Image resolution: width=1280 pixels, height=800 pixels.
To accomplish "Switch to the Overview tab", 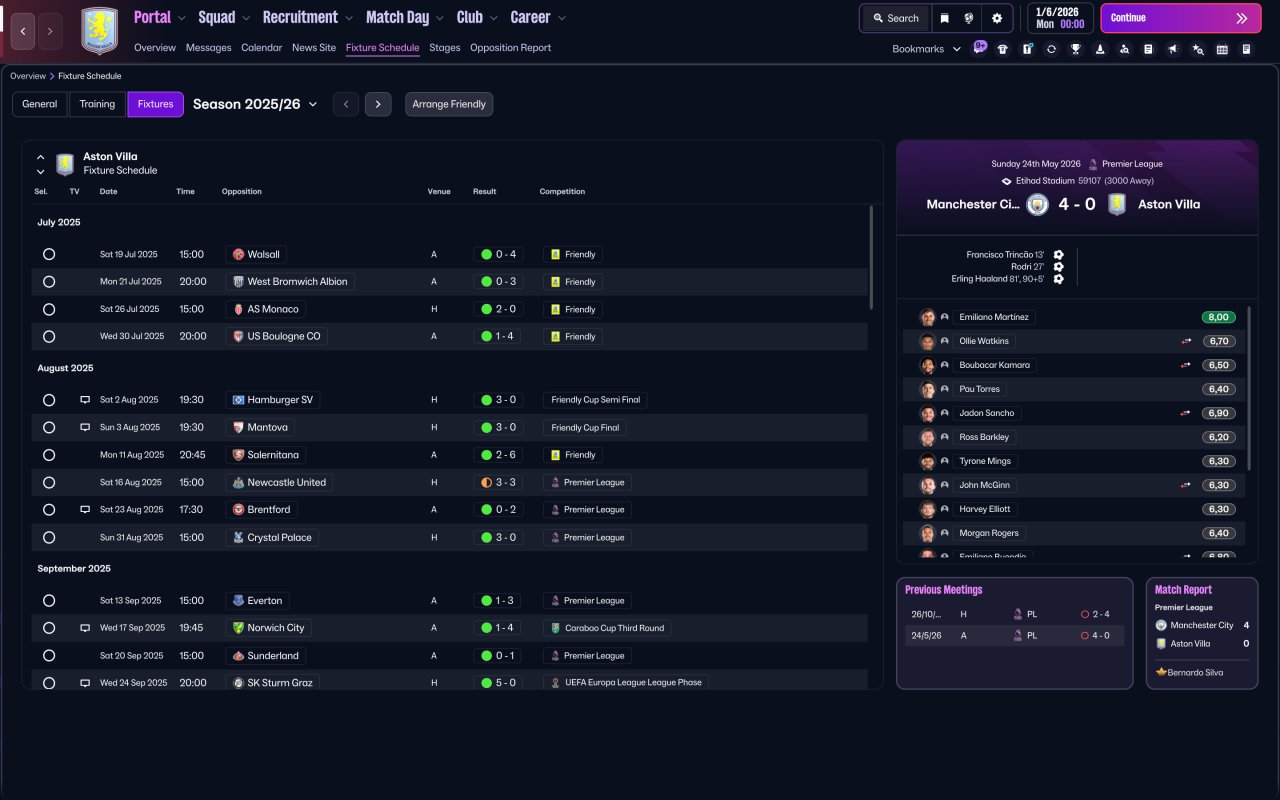I will [x=155, y=48].
